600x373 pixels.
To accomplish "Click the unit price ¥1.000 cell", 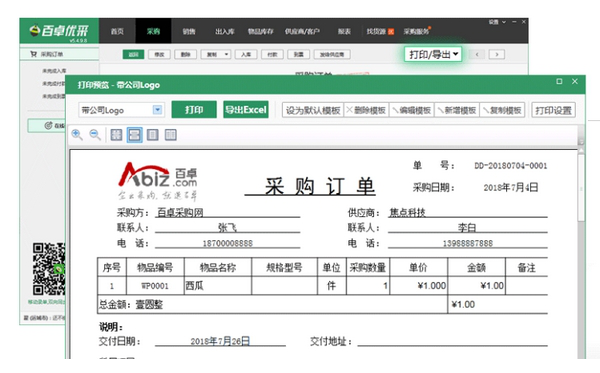I will pos(419,286).
